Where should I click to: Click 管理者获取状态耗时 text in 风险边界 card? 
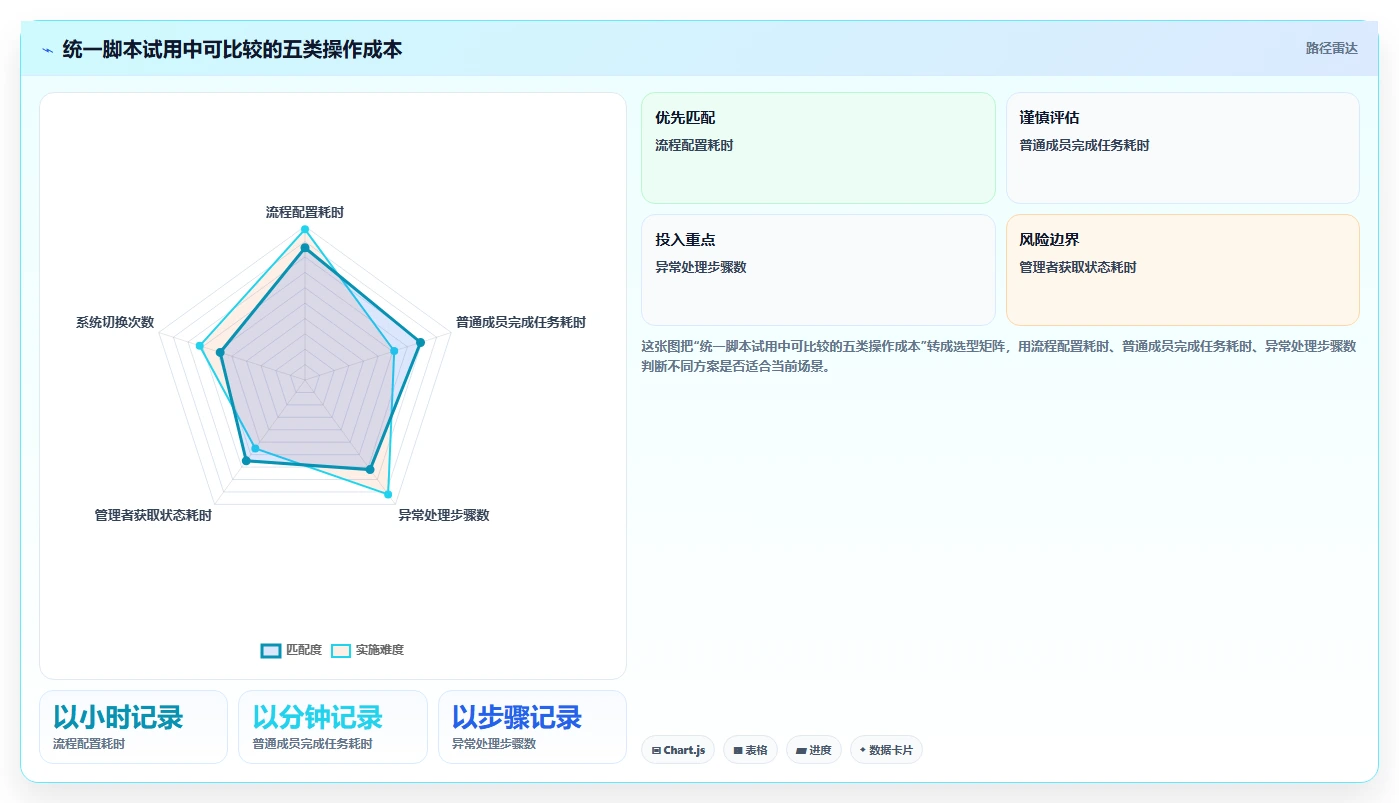1078,267
